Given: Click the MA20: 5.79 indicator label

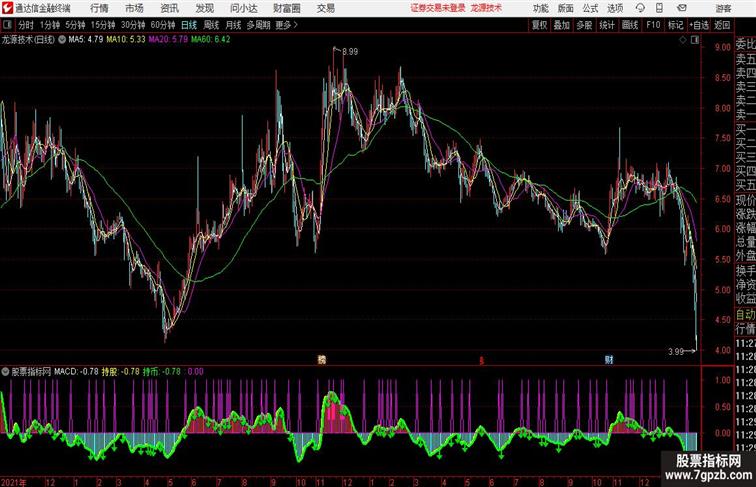Looking at the screenshot, I should click(168, 39).
